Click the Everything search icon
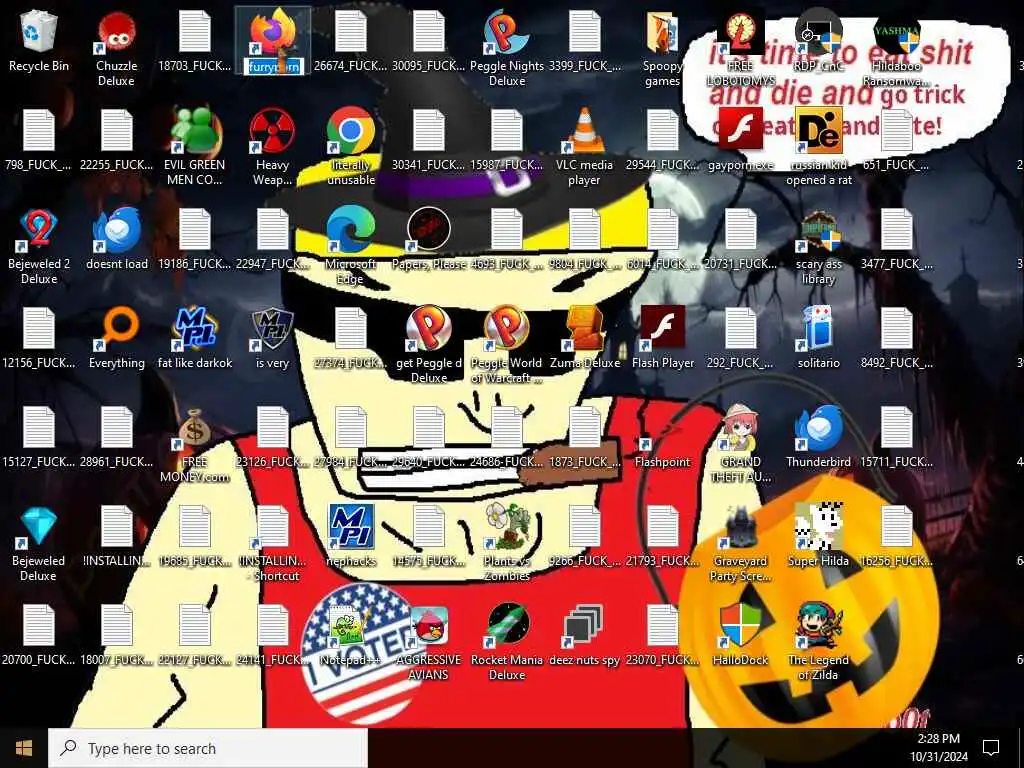1024x768 pixels. [x=116, y=329]
